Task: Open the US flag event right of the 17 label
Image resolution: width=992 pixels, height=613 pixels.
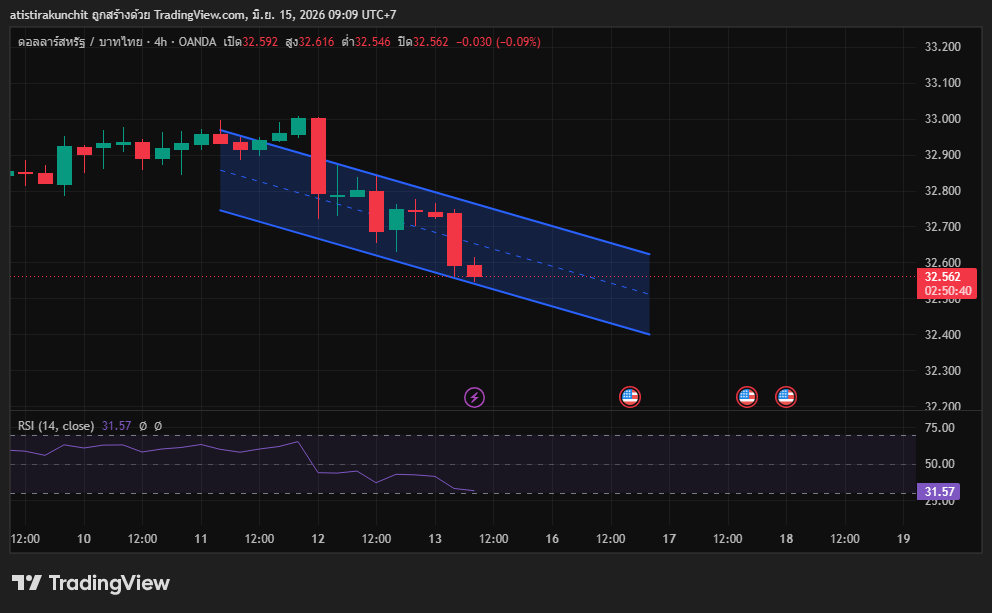Action: (x=747, y=397)
